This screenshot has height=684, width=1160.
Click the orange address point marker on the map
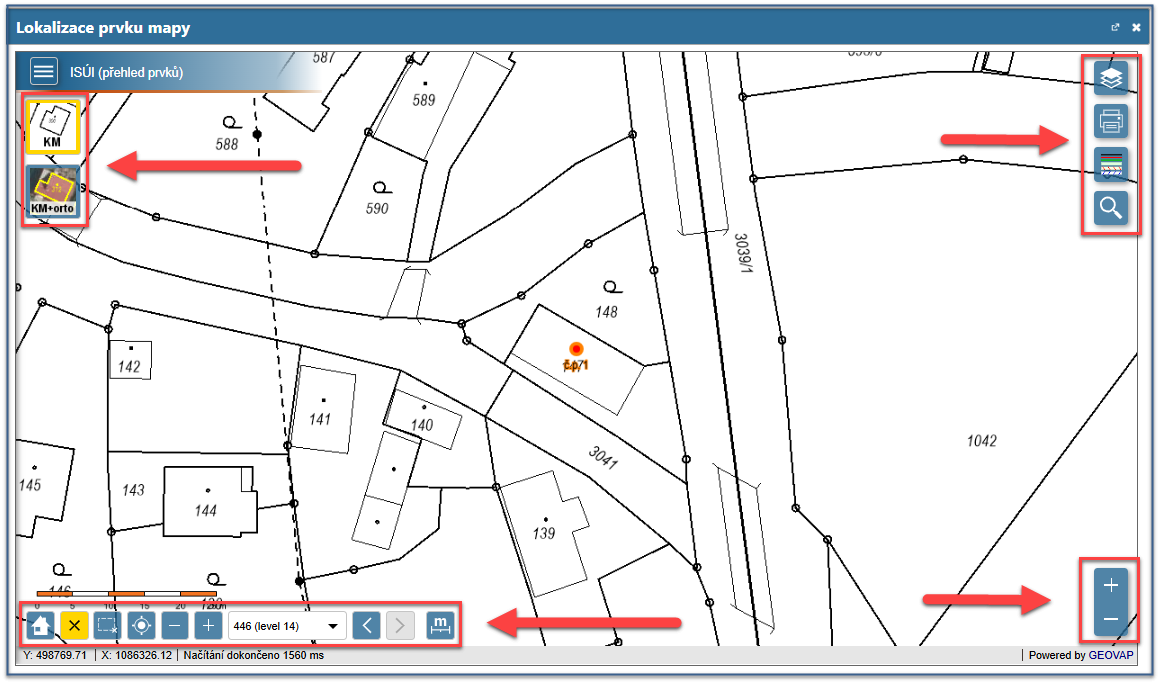576,349
